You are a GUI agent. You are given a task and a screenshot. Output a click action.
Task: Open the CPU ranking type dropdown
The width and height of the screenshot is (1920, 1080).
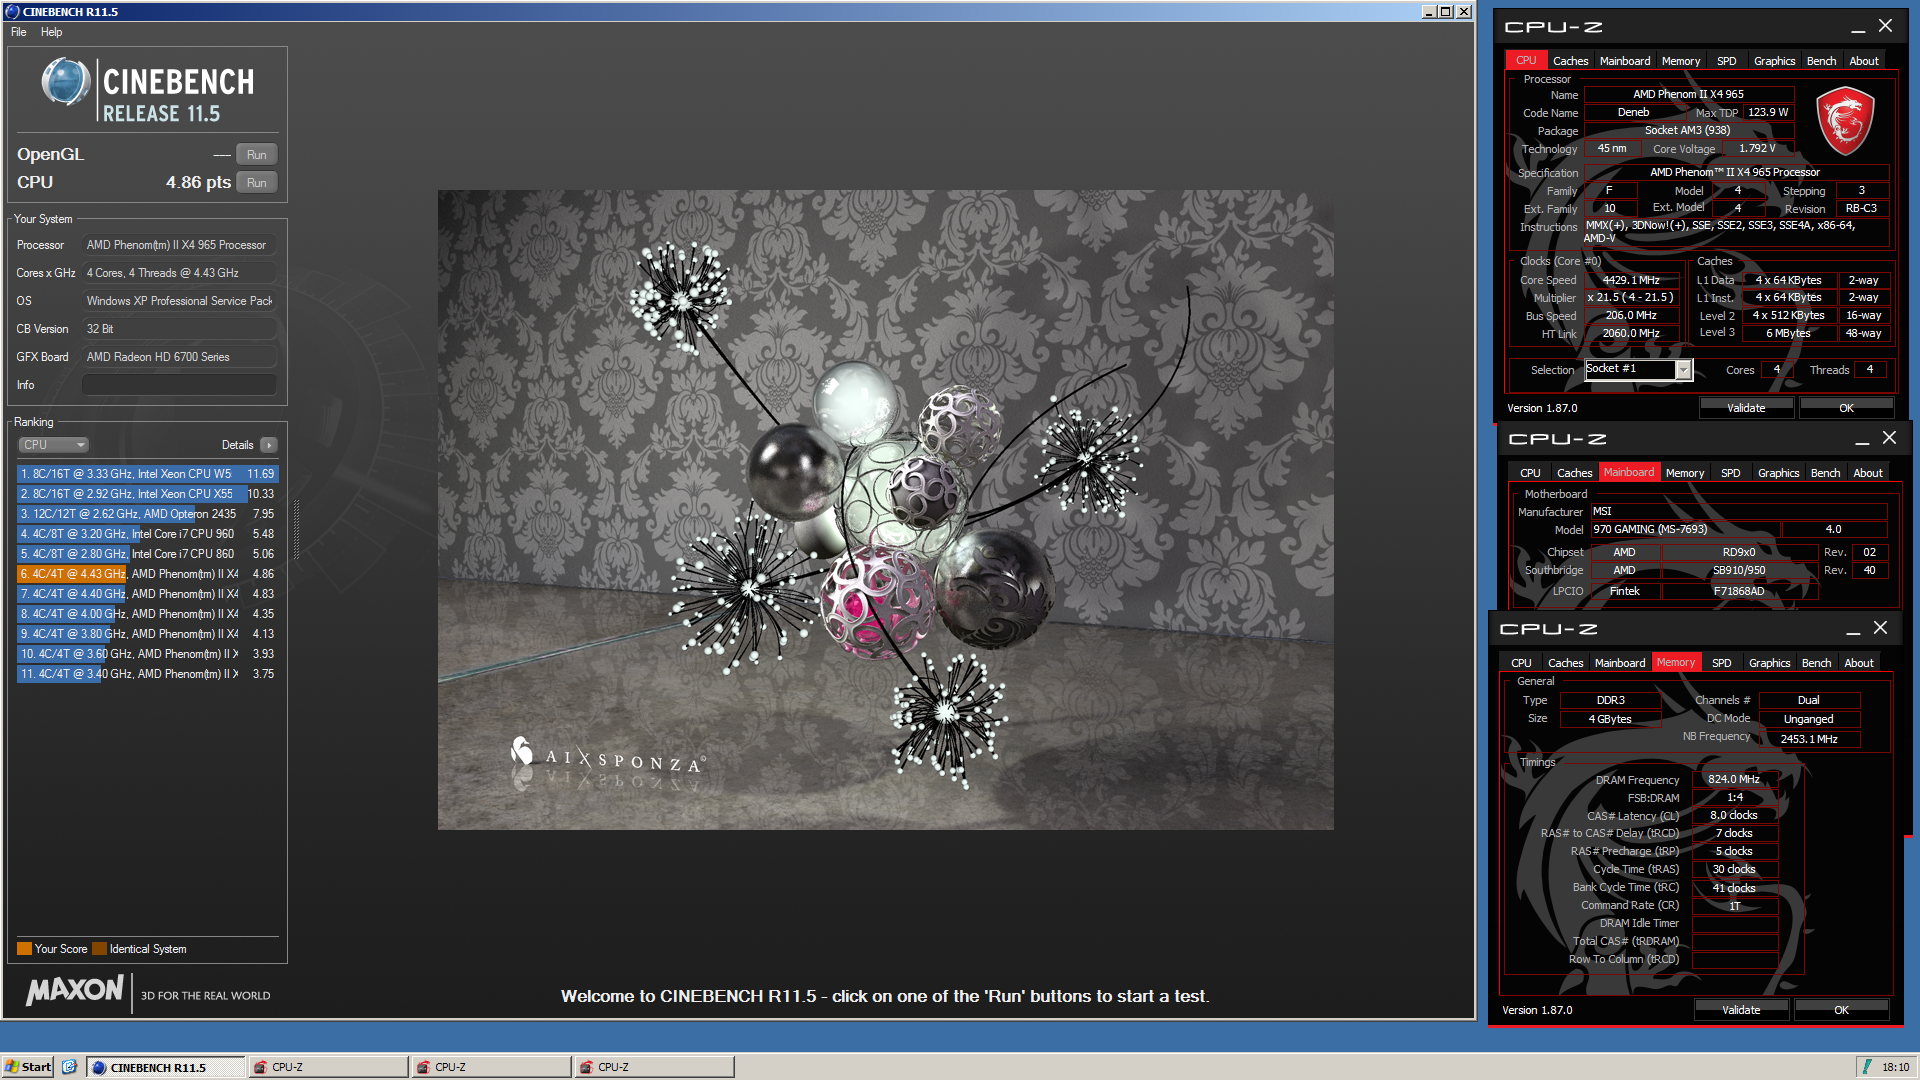click(x=54, y=445)
